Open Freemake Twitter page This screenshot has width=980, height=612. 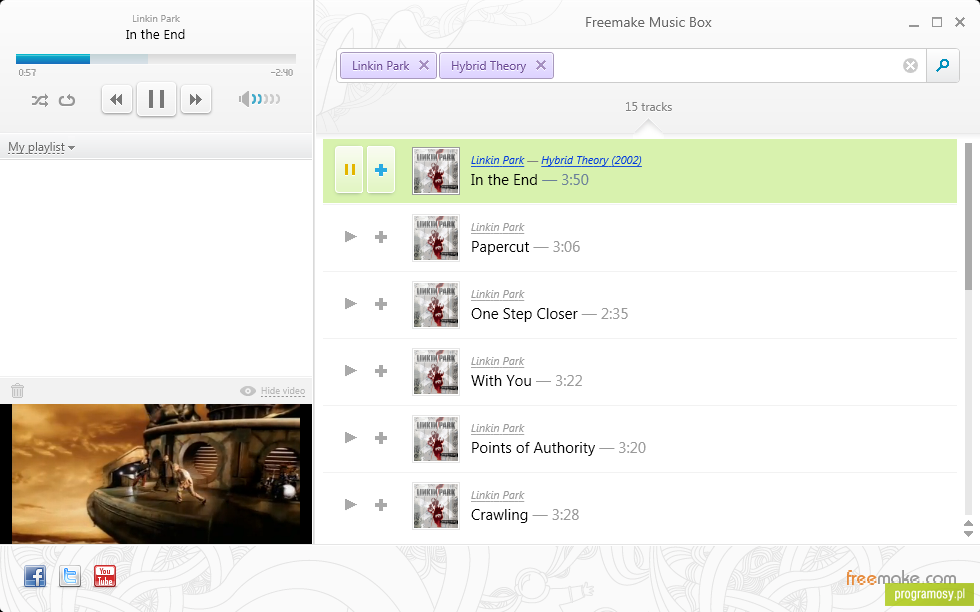(70, 576)
